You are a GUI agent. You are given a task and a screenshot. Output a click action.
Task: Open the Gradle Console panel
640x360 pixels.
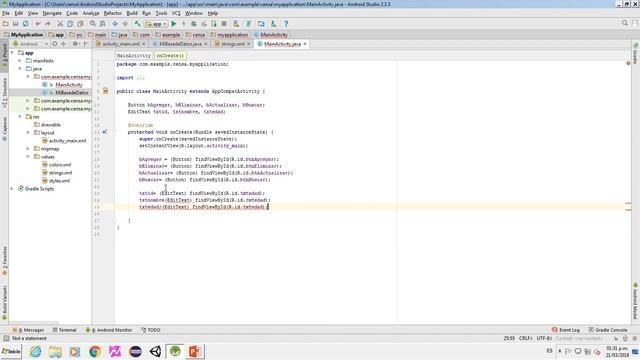click(x=608, y=330)
